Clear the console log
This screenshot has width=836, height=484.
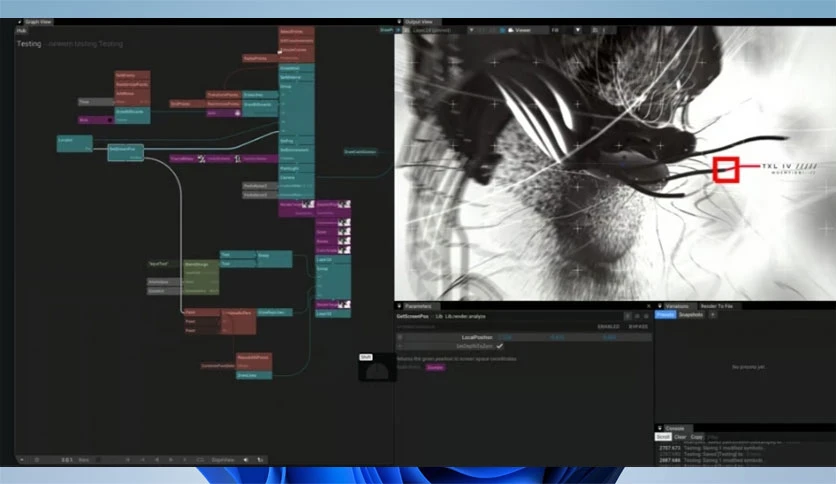(x=680, y=437)
